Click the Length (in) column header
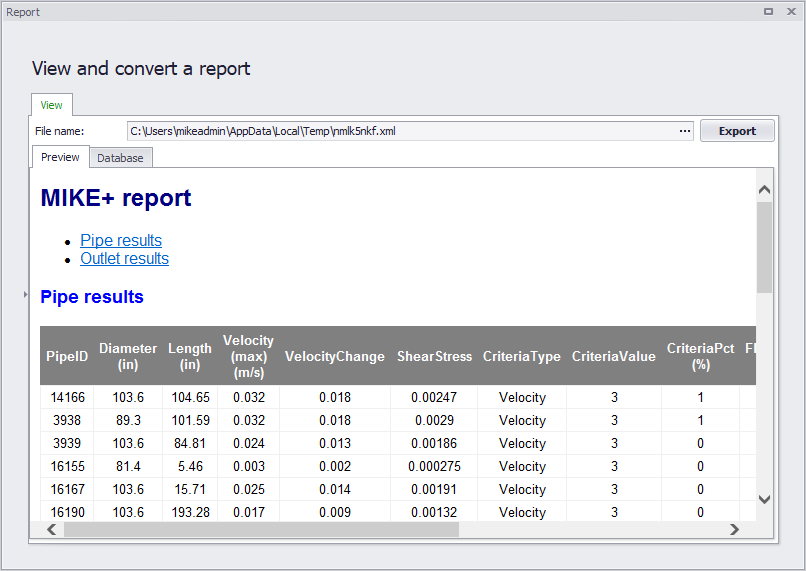 [x=190, y=356]
